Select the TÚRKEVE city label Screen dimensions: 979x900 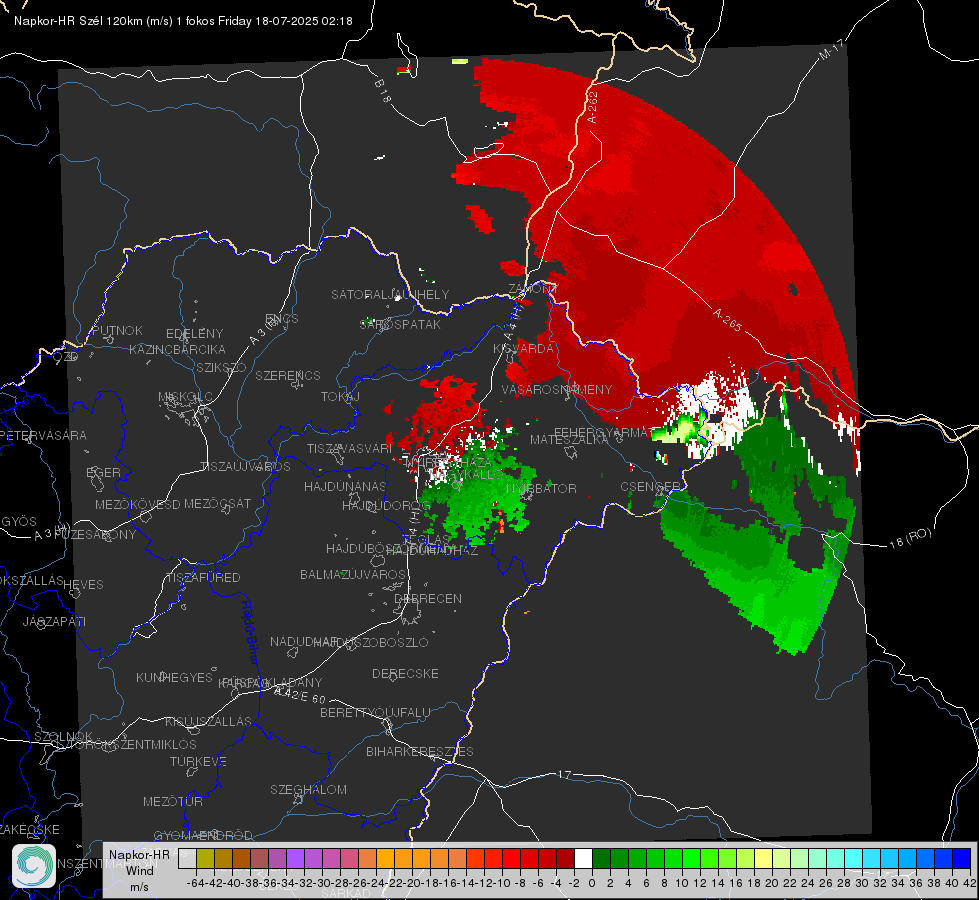(198, 761)
